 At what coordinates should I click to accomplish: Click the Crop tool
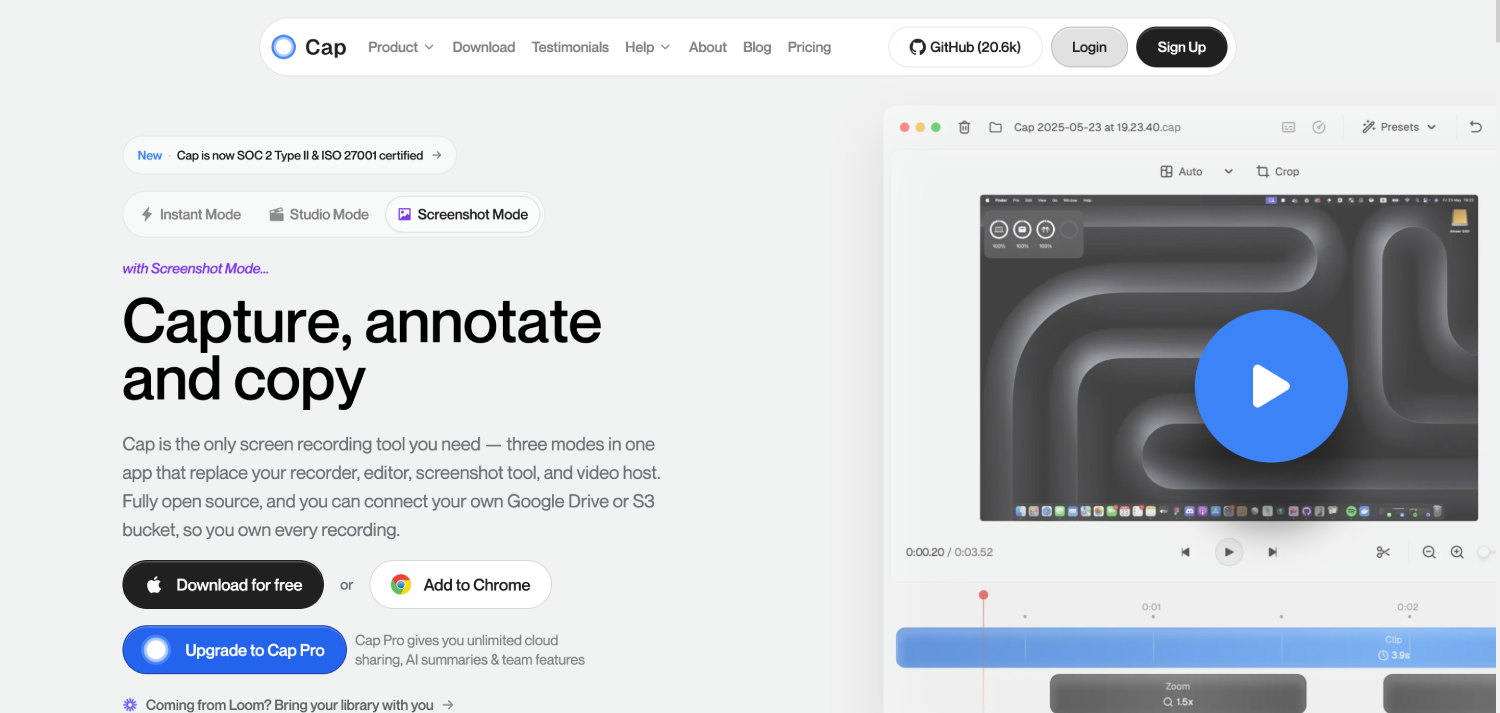(x=1277, y=171)
